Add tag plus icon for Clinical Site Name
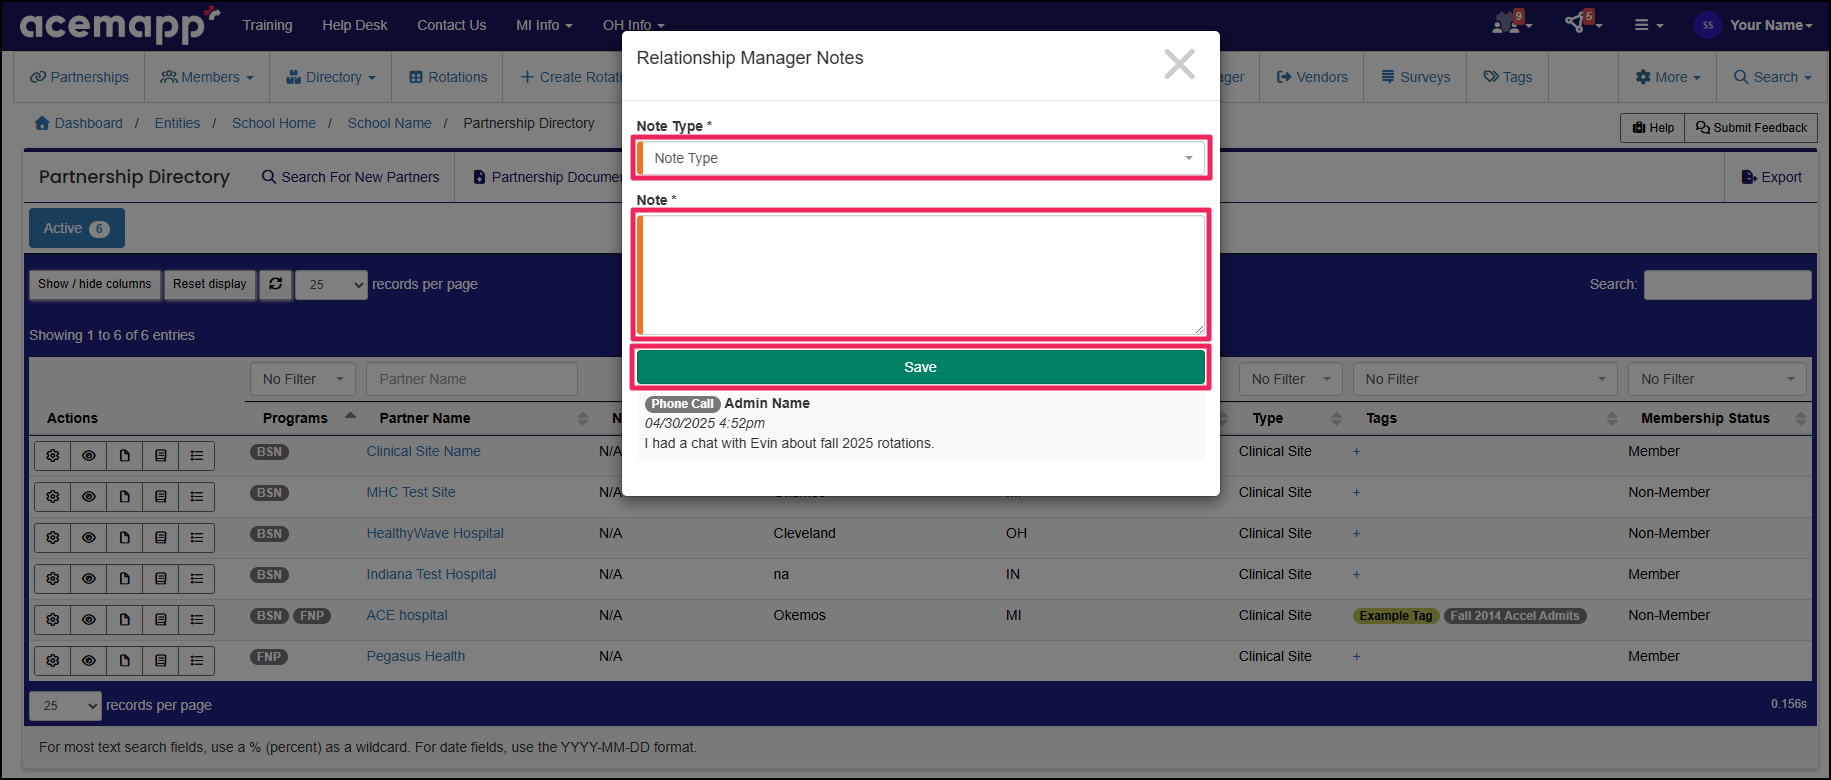This screenshot has width=1831, height=780. (x=1356, y=452)
